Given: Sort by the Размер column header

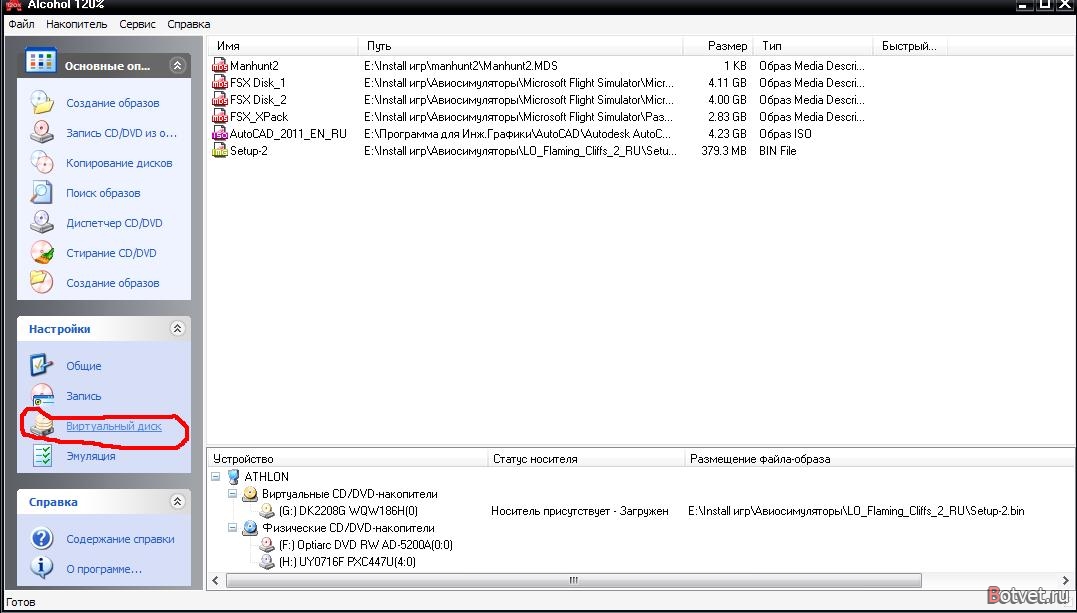Looking at the screenshot, I should 718,46.
